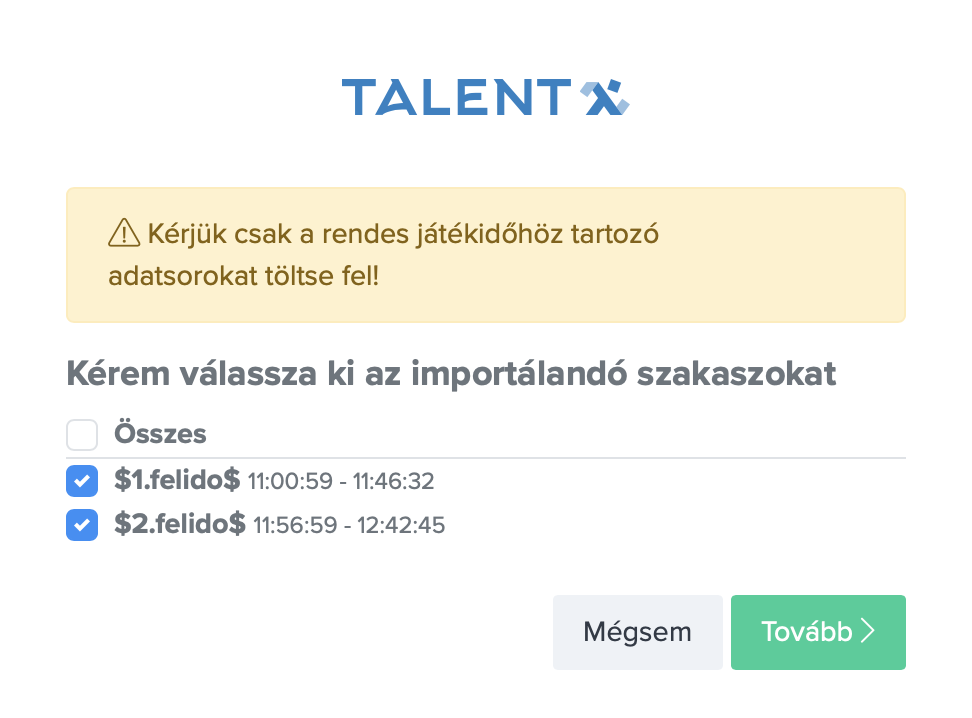Select the $2.felido$ segment label
Screen dimensions: 972x718
point(180,524)
